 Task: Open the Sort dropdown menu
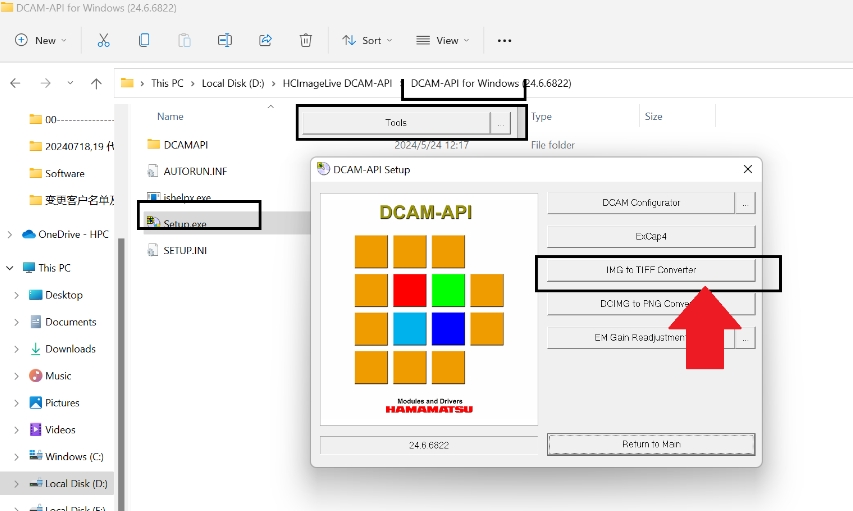click(x=367, y=40)
